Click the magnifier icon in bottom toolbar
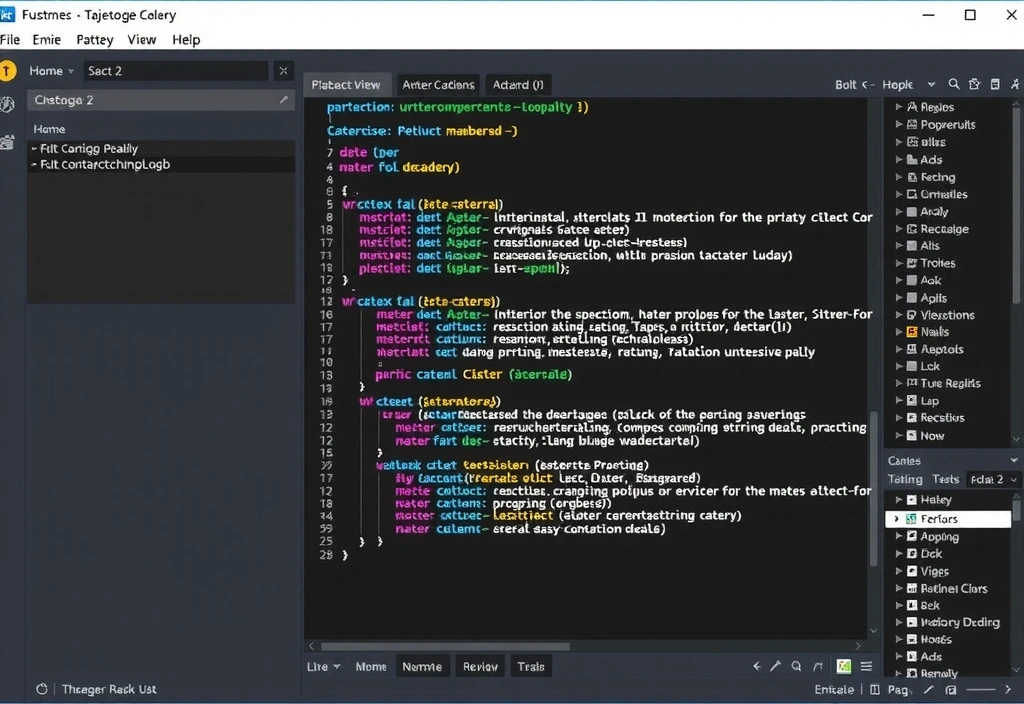Screen dimensions: 1024x704 pyautogui.click(x=796, y=667)
